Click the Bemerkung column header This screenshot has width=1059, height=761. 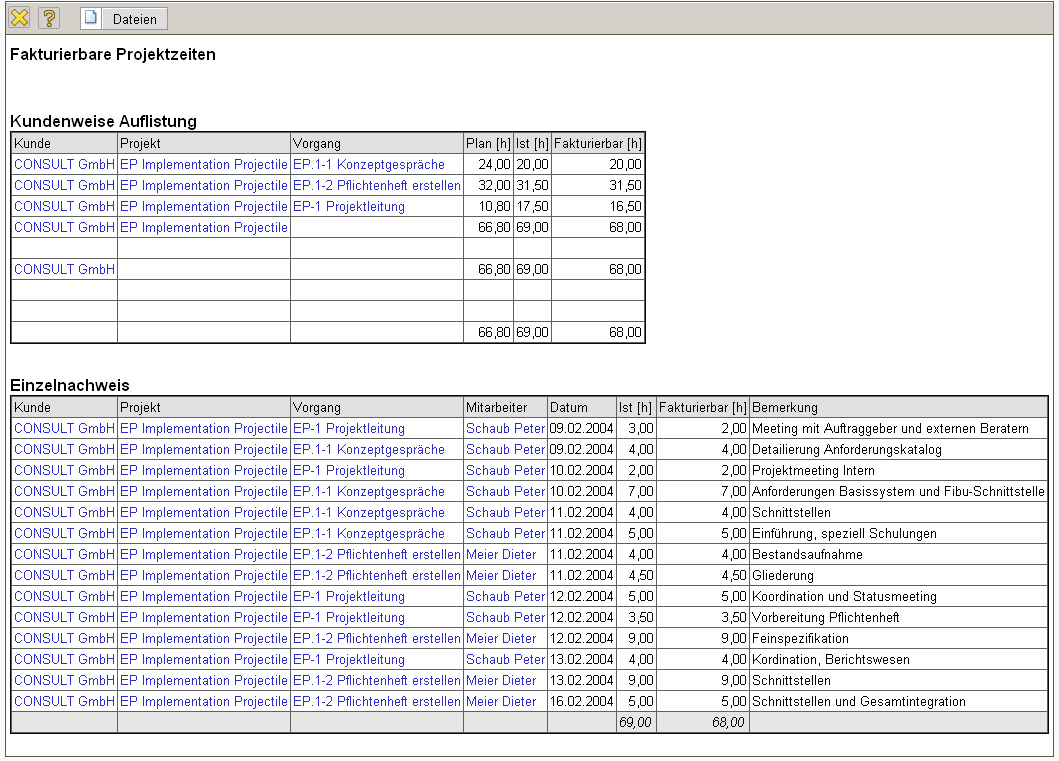[785, 407]
